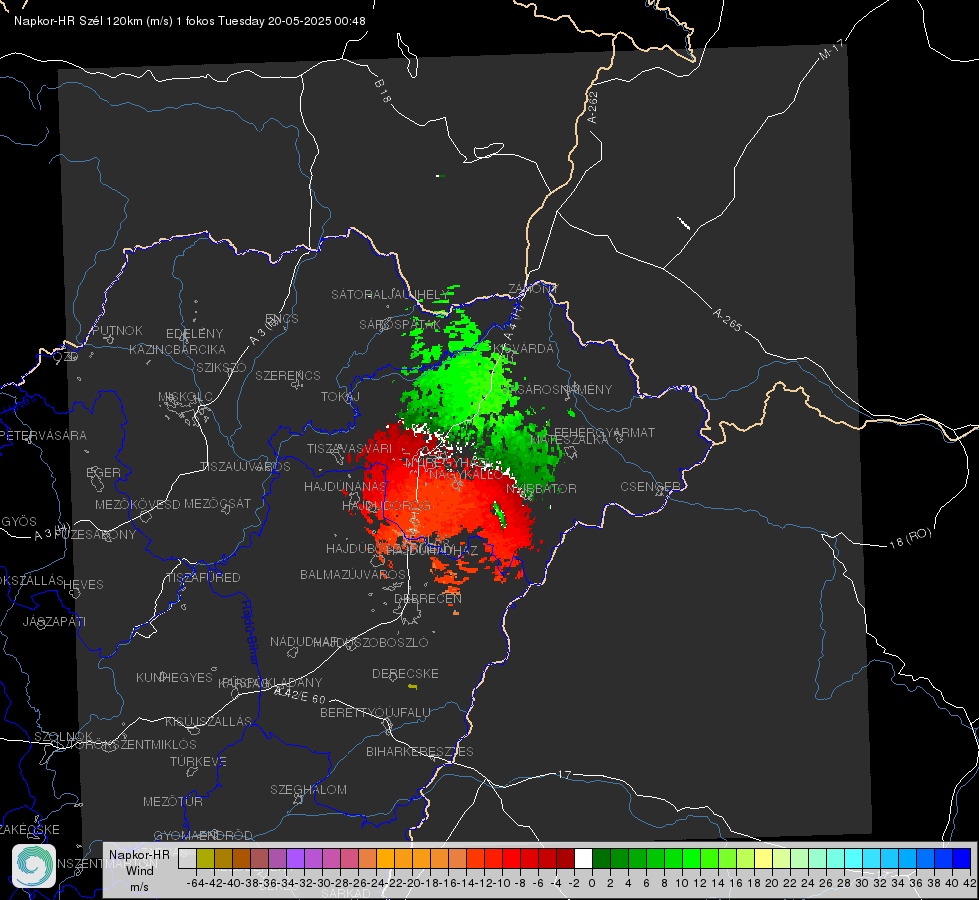The width and height of the screenshot is (979, 900).
Task: Click the TISZAVASVÁRI town label
Action: 350,448
